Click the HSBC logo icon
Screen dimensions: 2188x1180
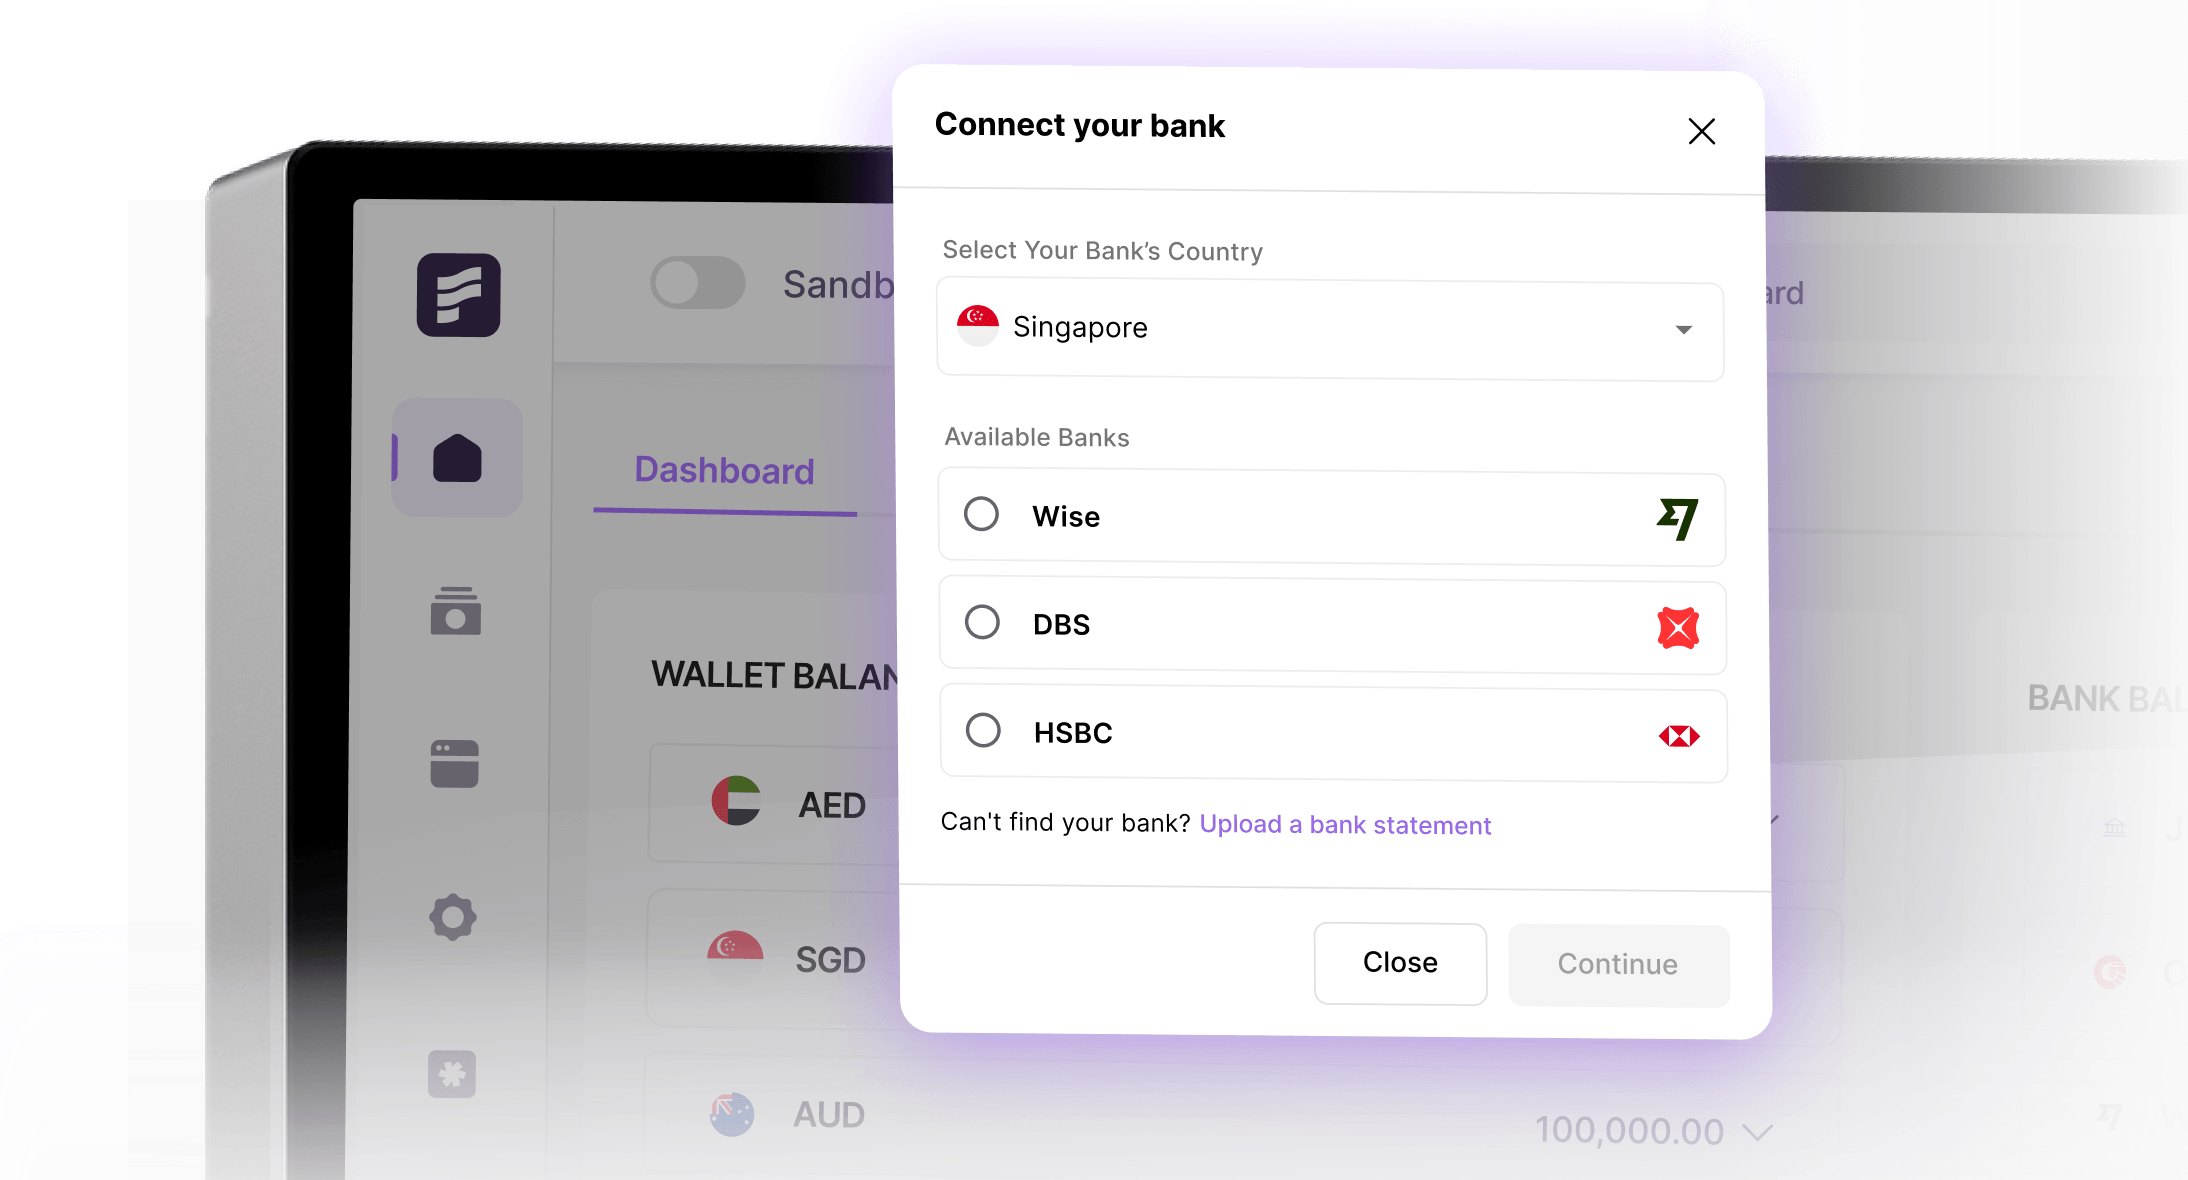pyautogui.click(x=1679, y=736)
